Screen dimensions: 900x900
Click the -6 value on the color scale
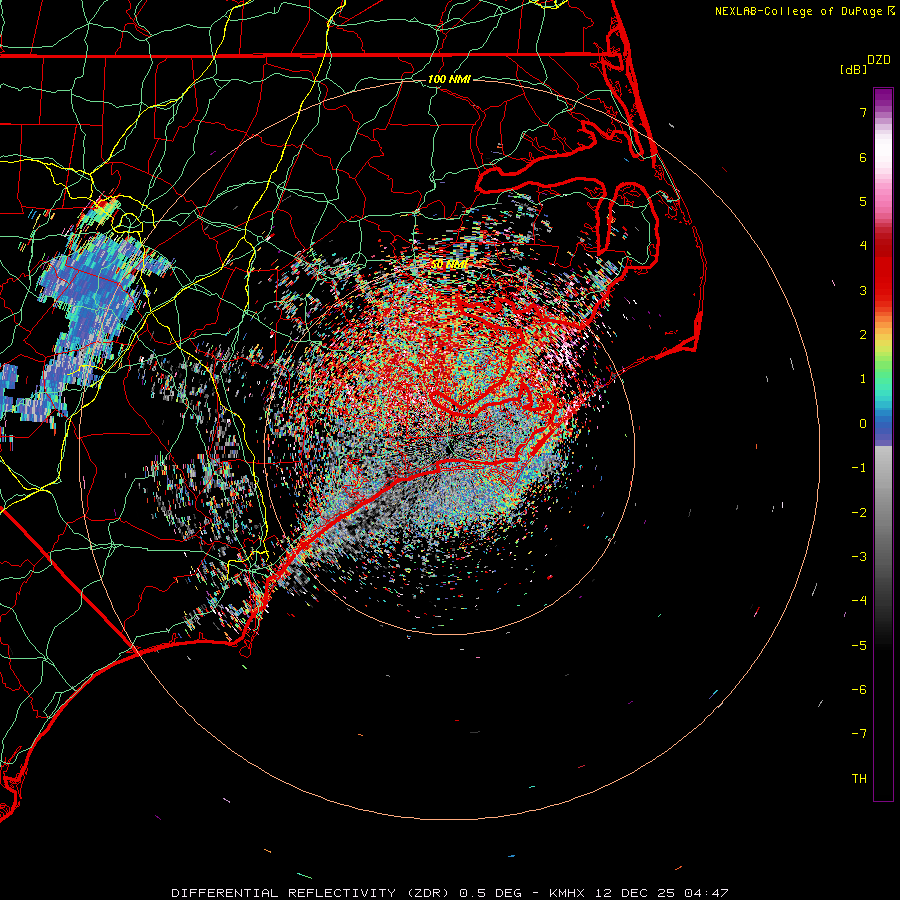click(859, 689)
